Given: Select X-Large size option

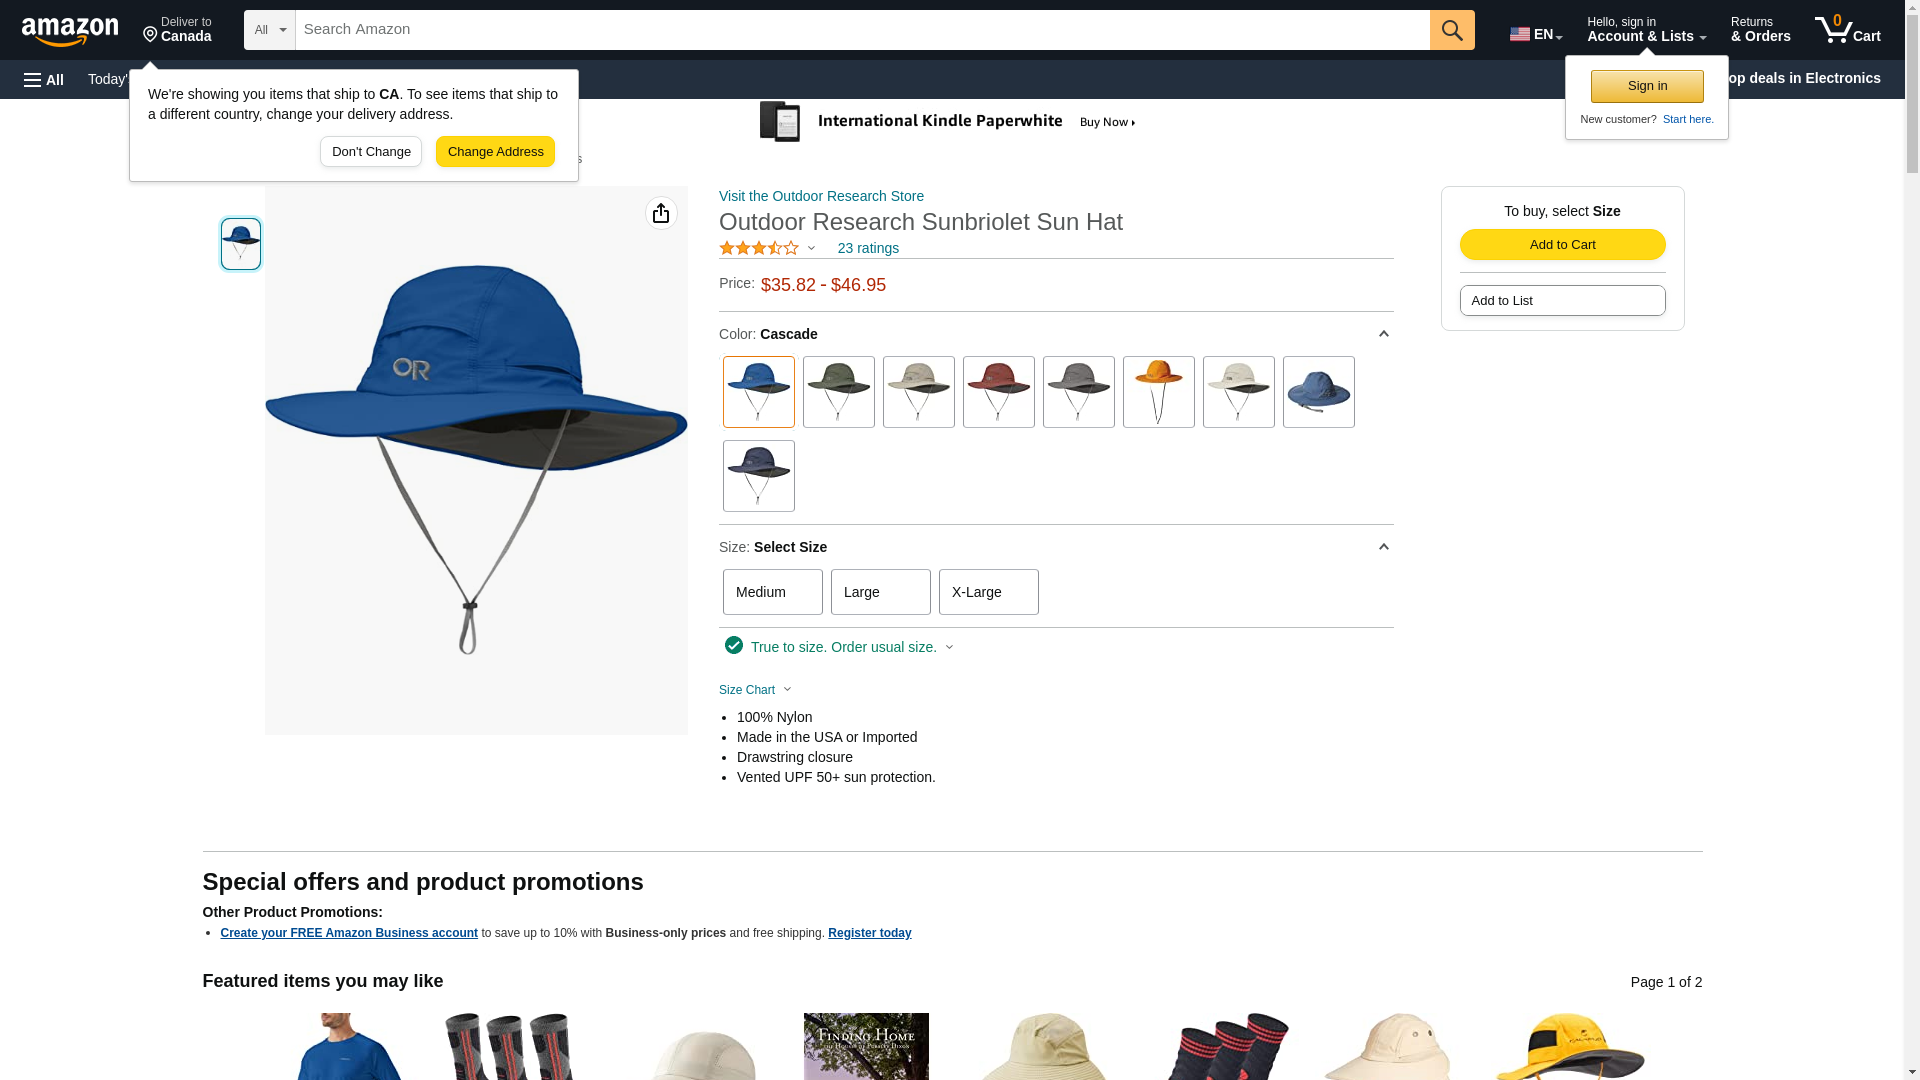Looking at the screenshot, I should click(x=989, y=592).
